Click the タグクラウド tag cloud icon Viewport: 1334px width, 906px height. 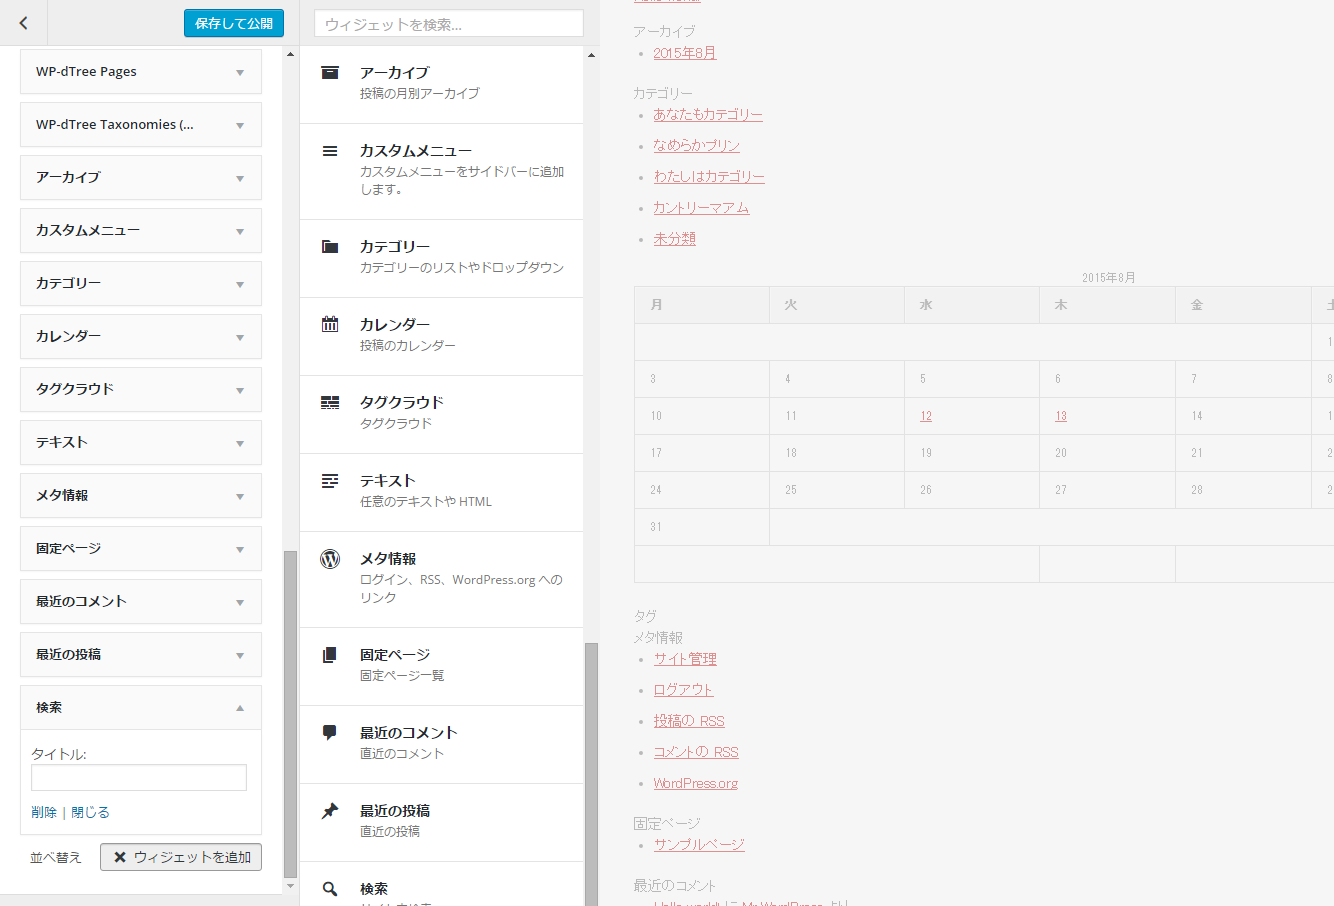pyautogui.click(x=330, y=402)
